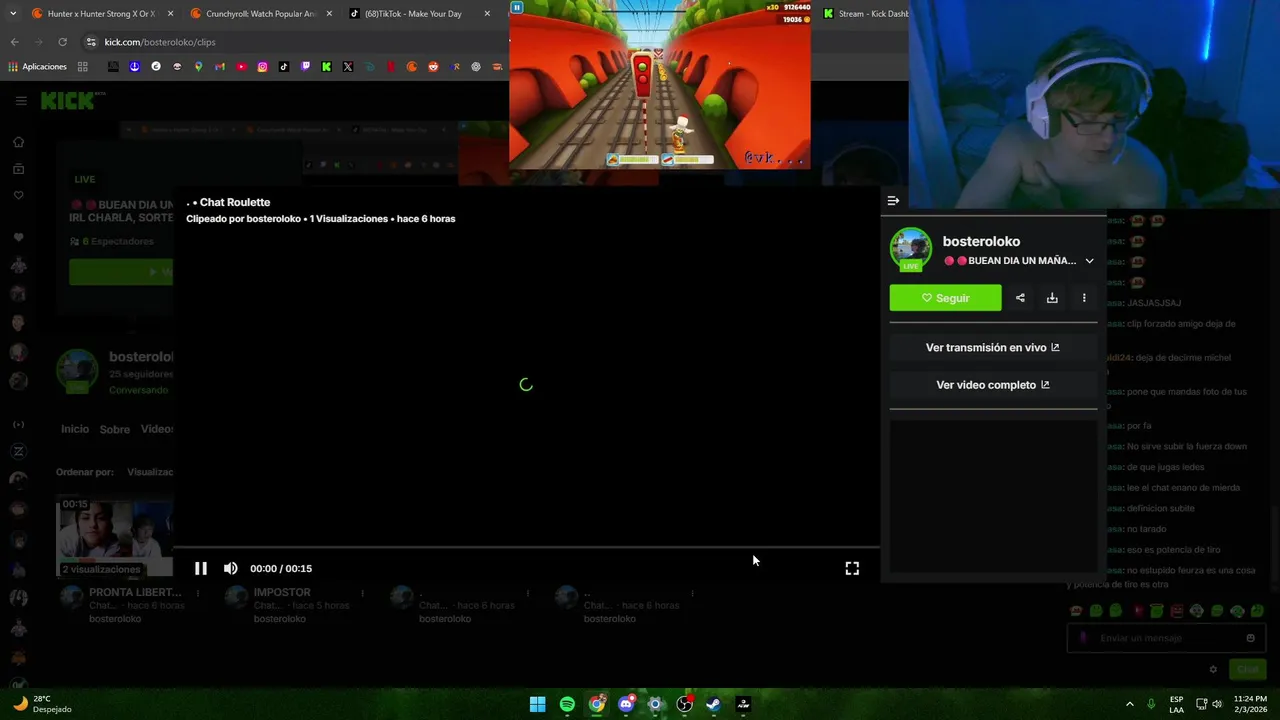1280x720 pixels.
Task: Pause the Subway Surfers game overlay
Action: [x=517, y=8]
